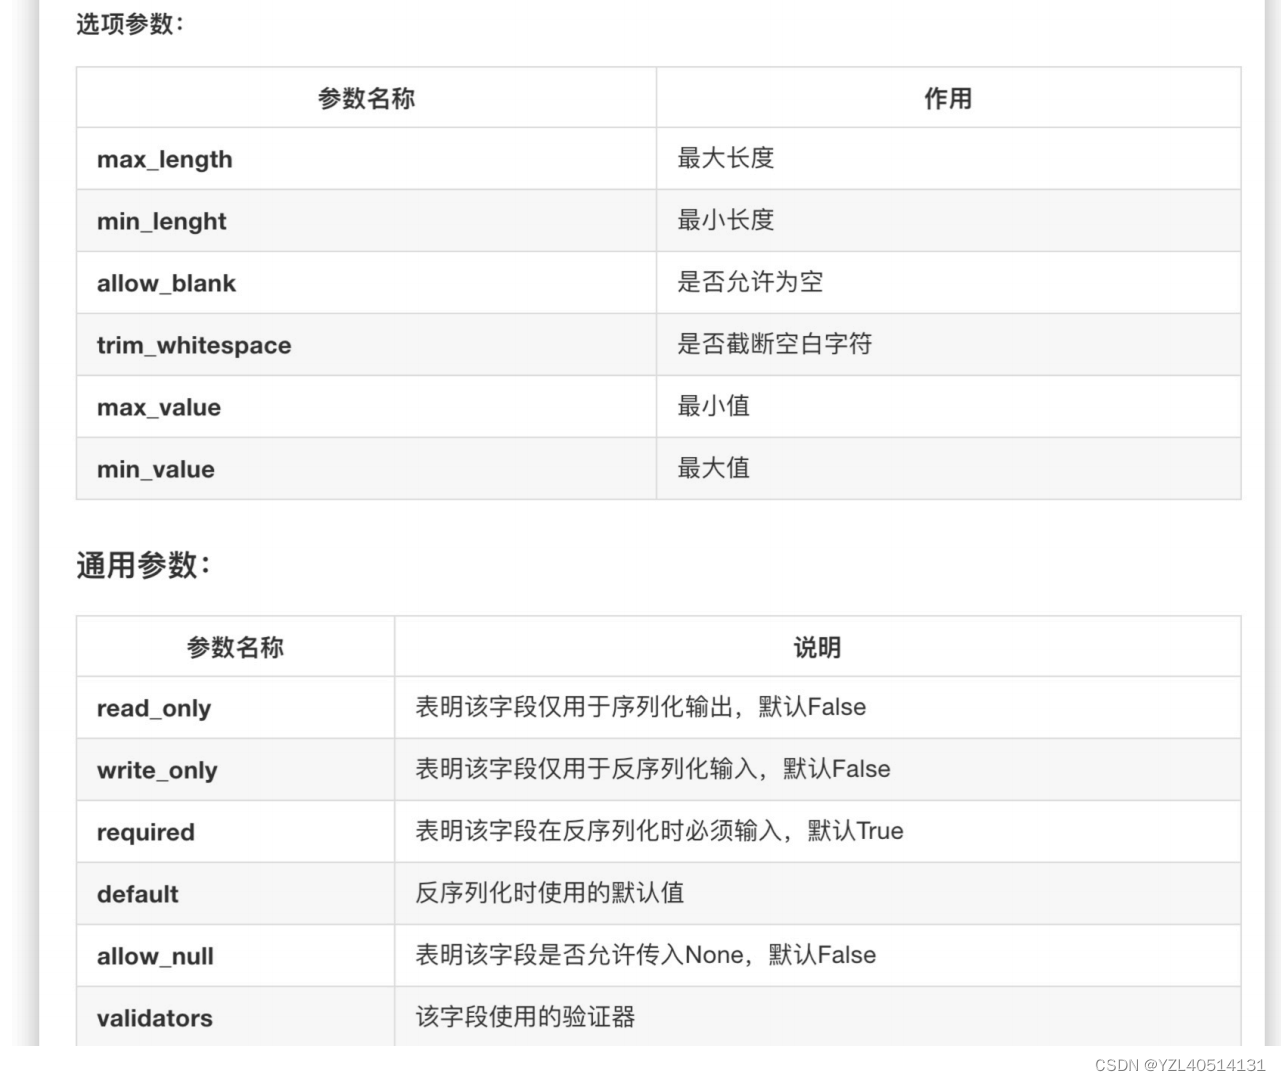This screenshot has width=1281, height=1081.
Task: Click '最大值' beside min_value
Action: pyautogui.click(x=714, y=468)
